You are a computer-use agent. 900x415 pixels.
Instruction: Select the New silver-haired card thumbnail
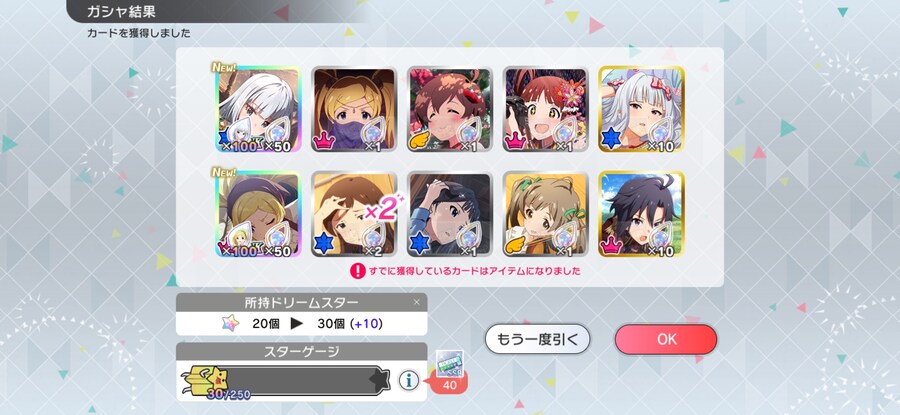coord(258,109)
